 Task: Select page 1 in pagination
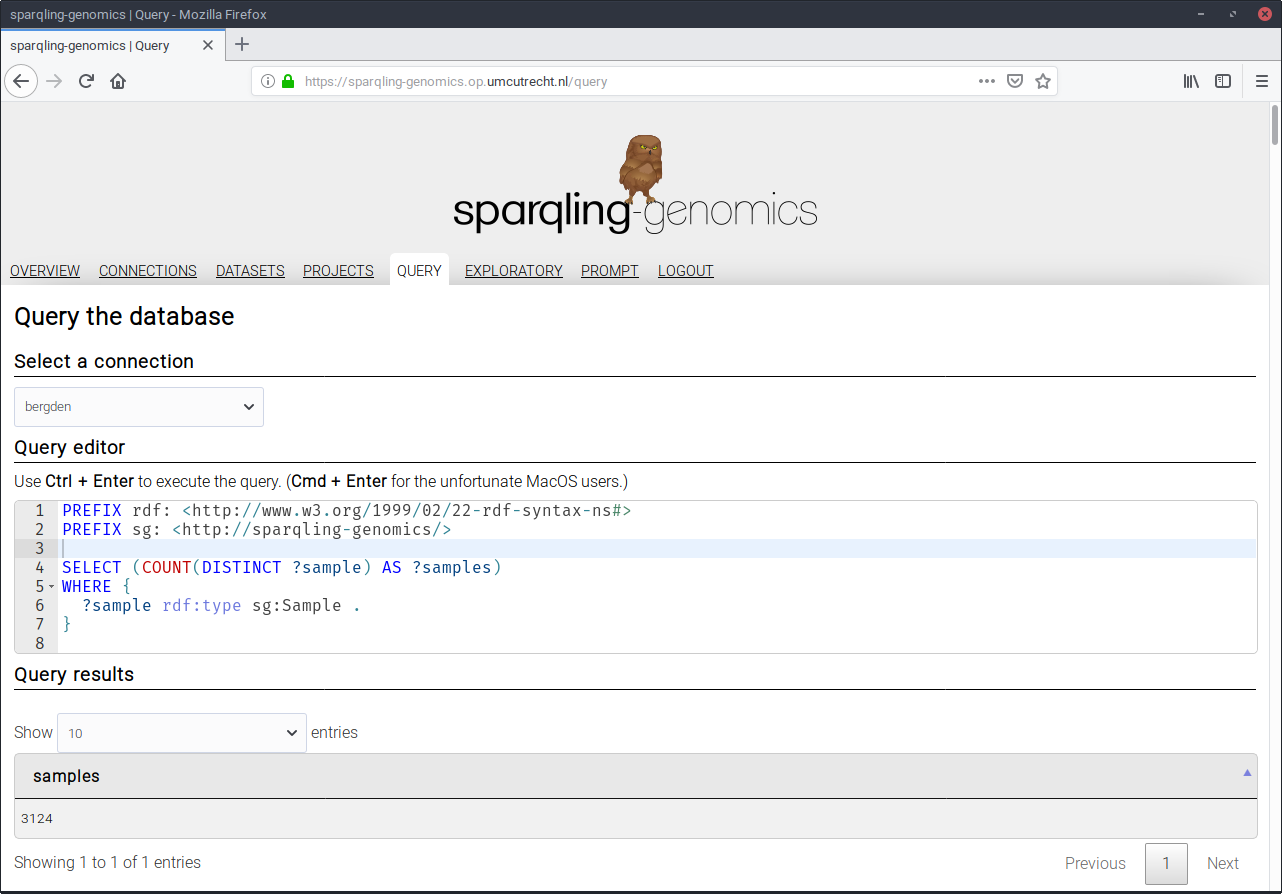pyautogui.click(x=1166, y=863)
